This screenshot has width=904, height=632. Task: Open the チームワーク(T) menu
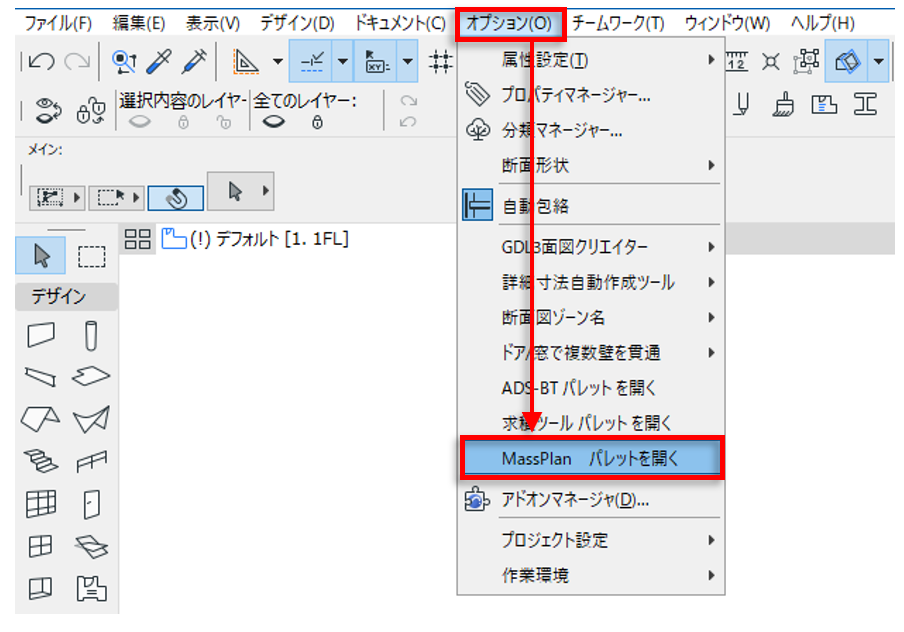pos(618,24)
